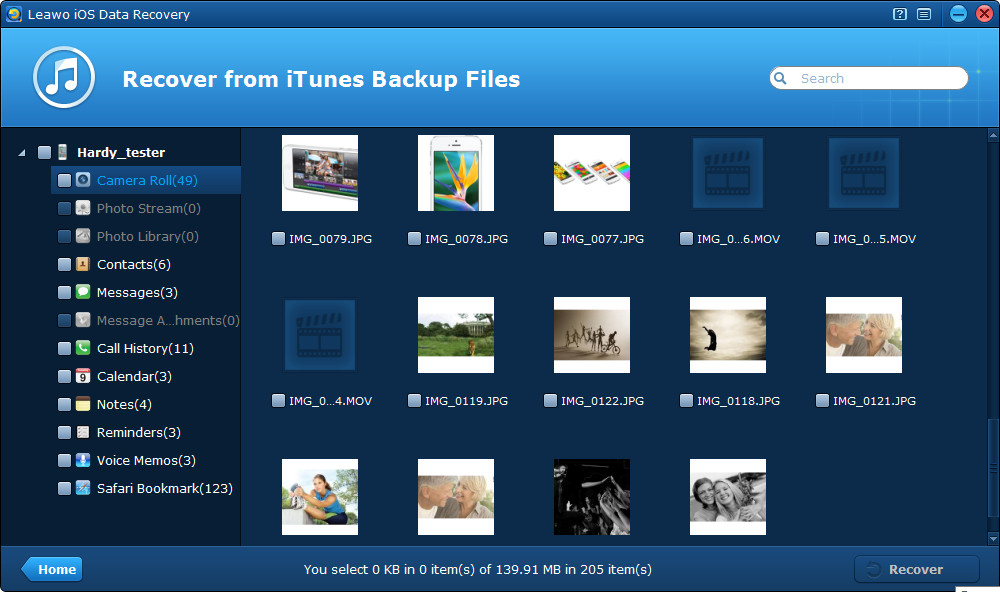This screenshot has width=1000, height=592.
Task: Click the Photo Stream category icon
Action: pyautogui.click(x=83, y=208)
